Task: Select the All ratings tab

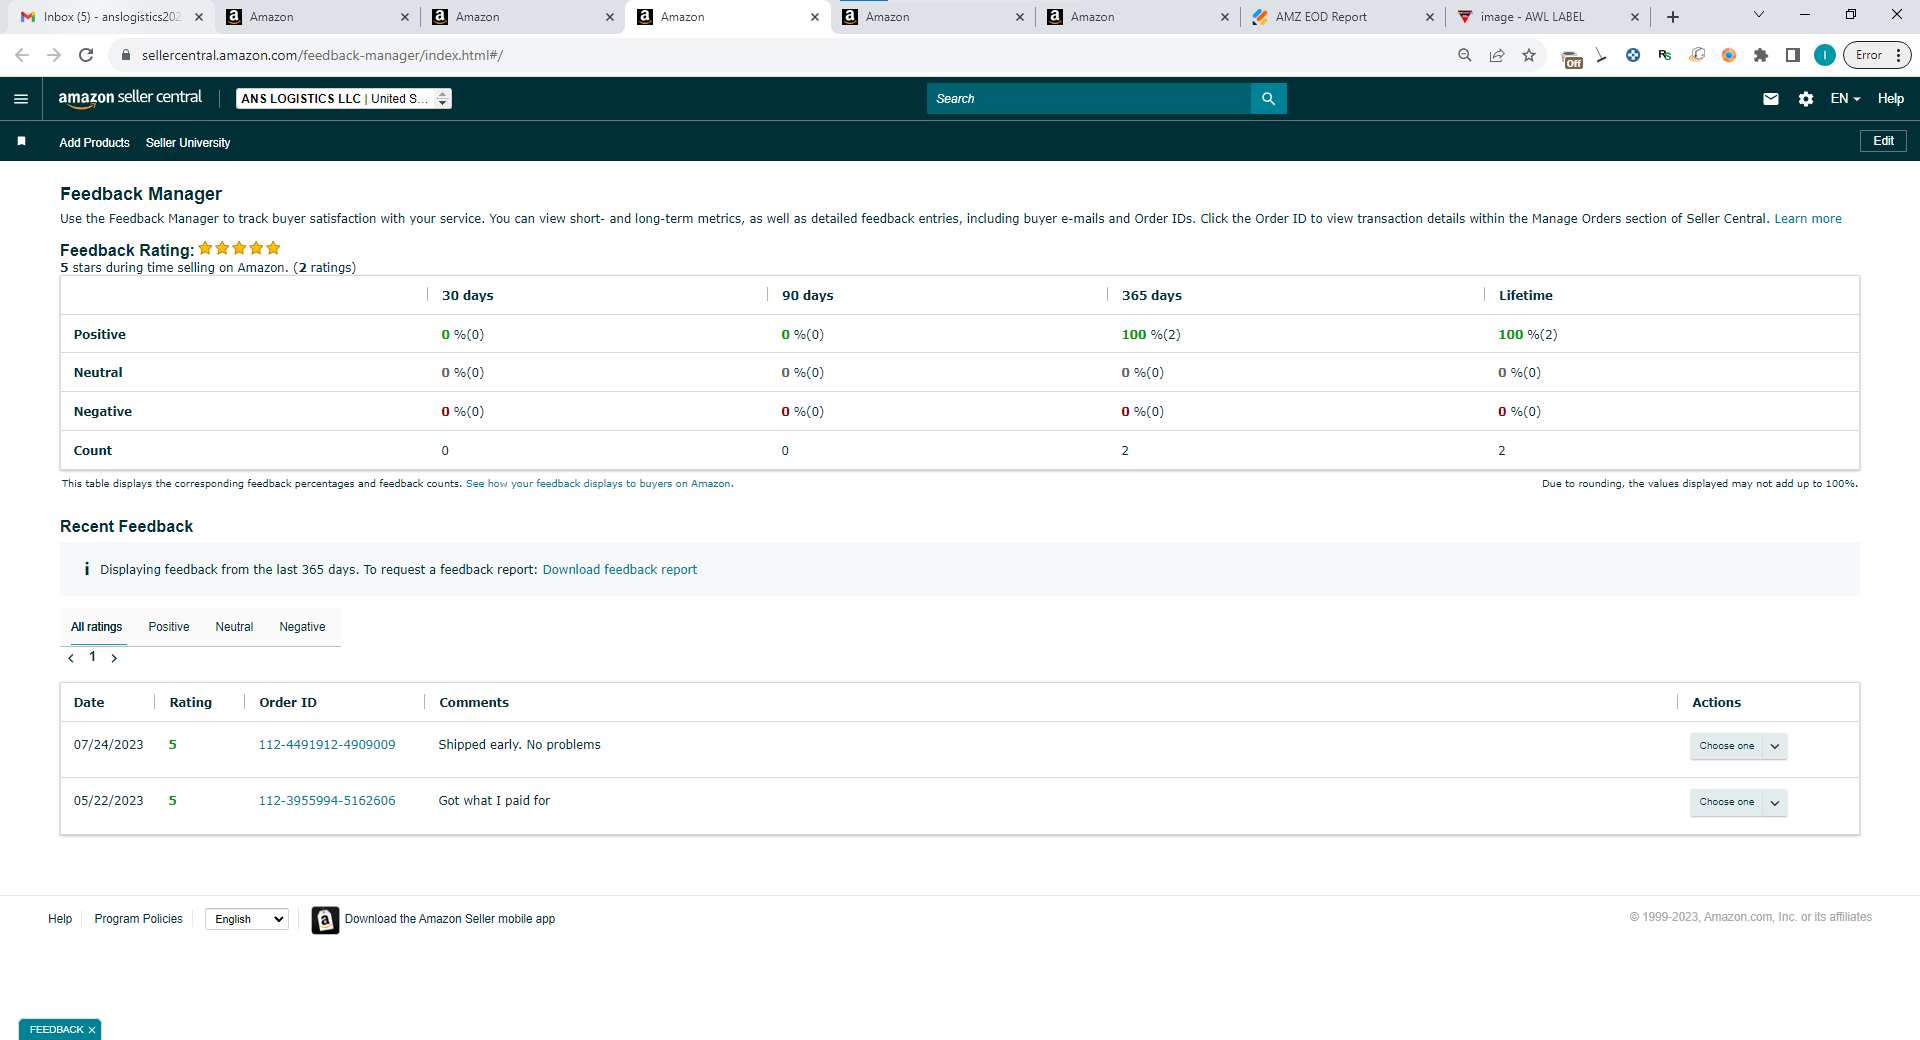Action: (97, 627)
